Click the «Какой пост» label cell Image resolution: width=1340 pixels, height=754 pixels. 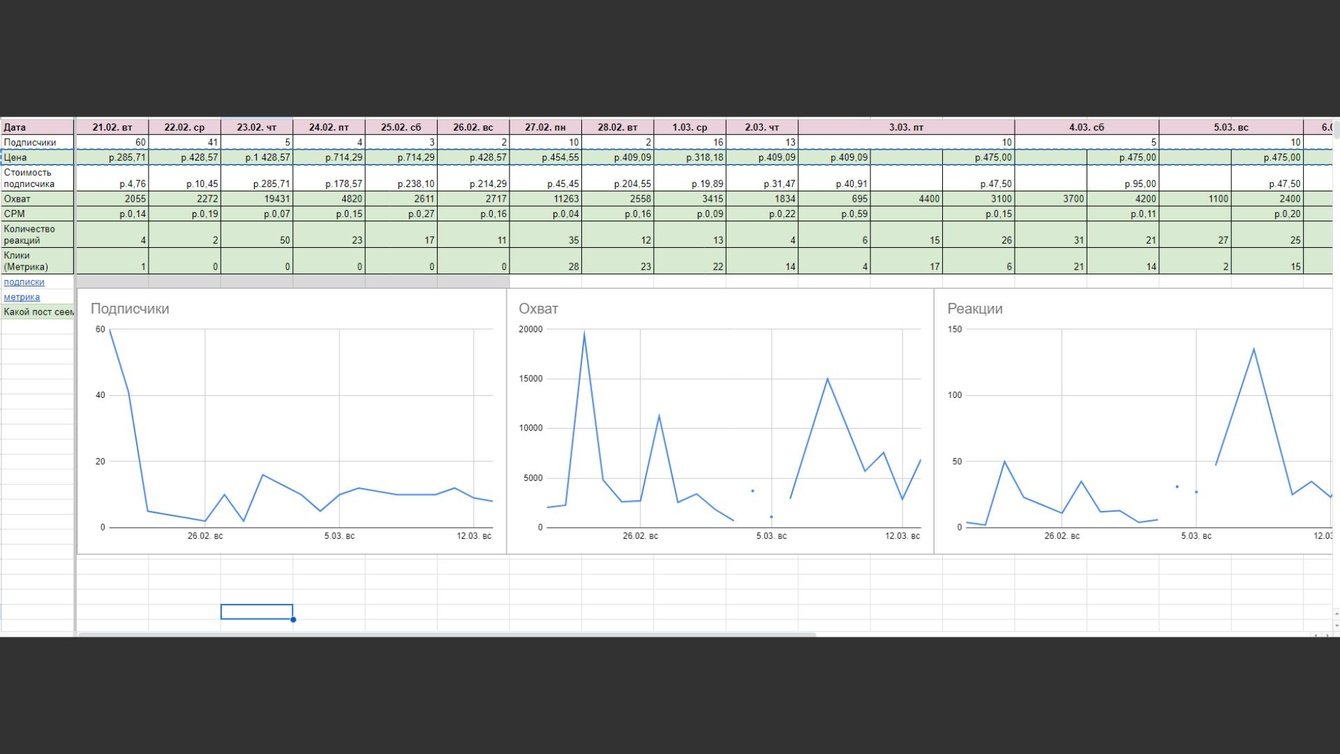[38, 312]
